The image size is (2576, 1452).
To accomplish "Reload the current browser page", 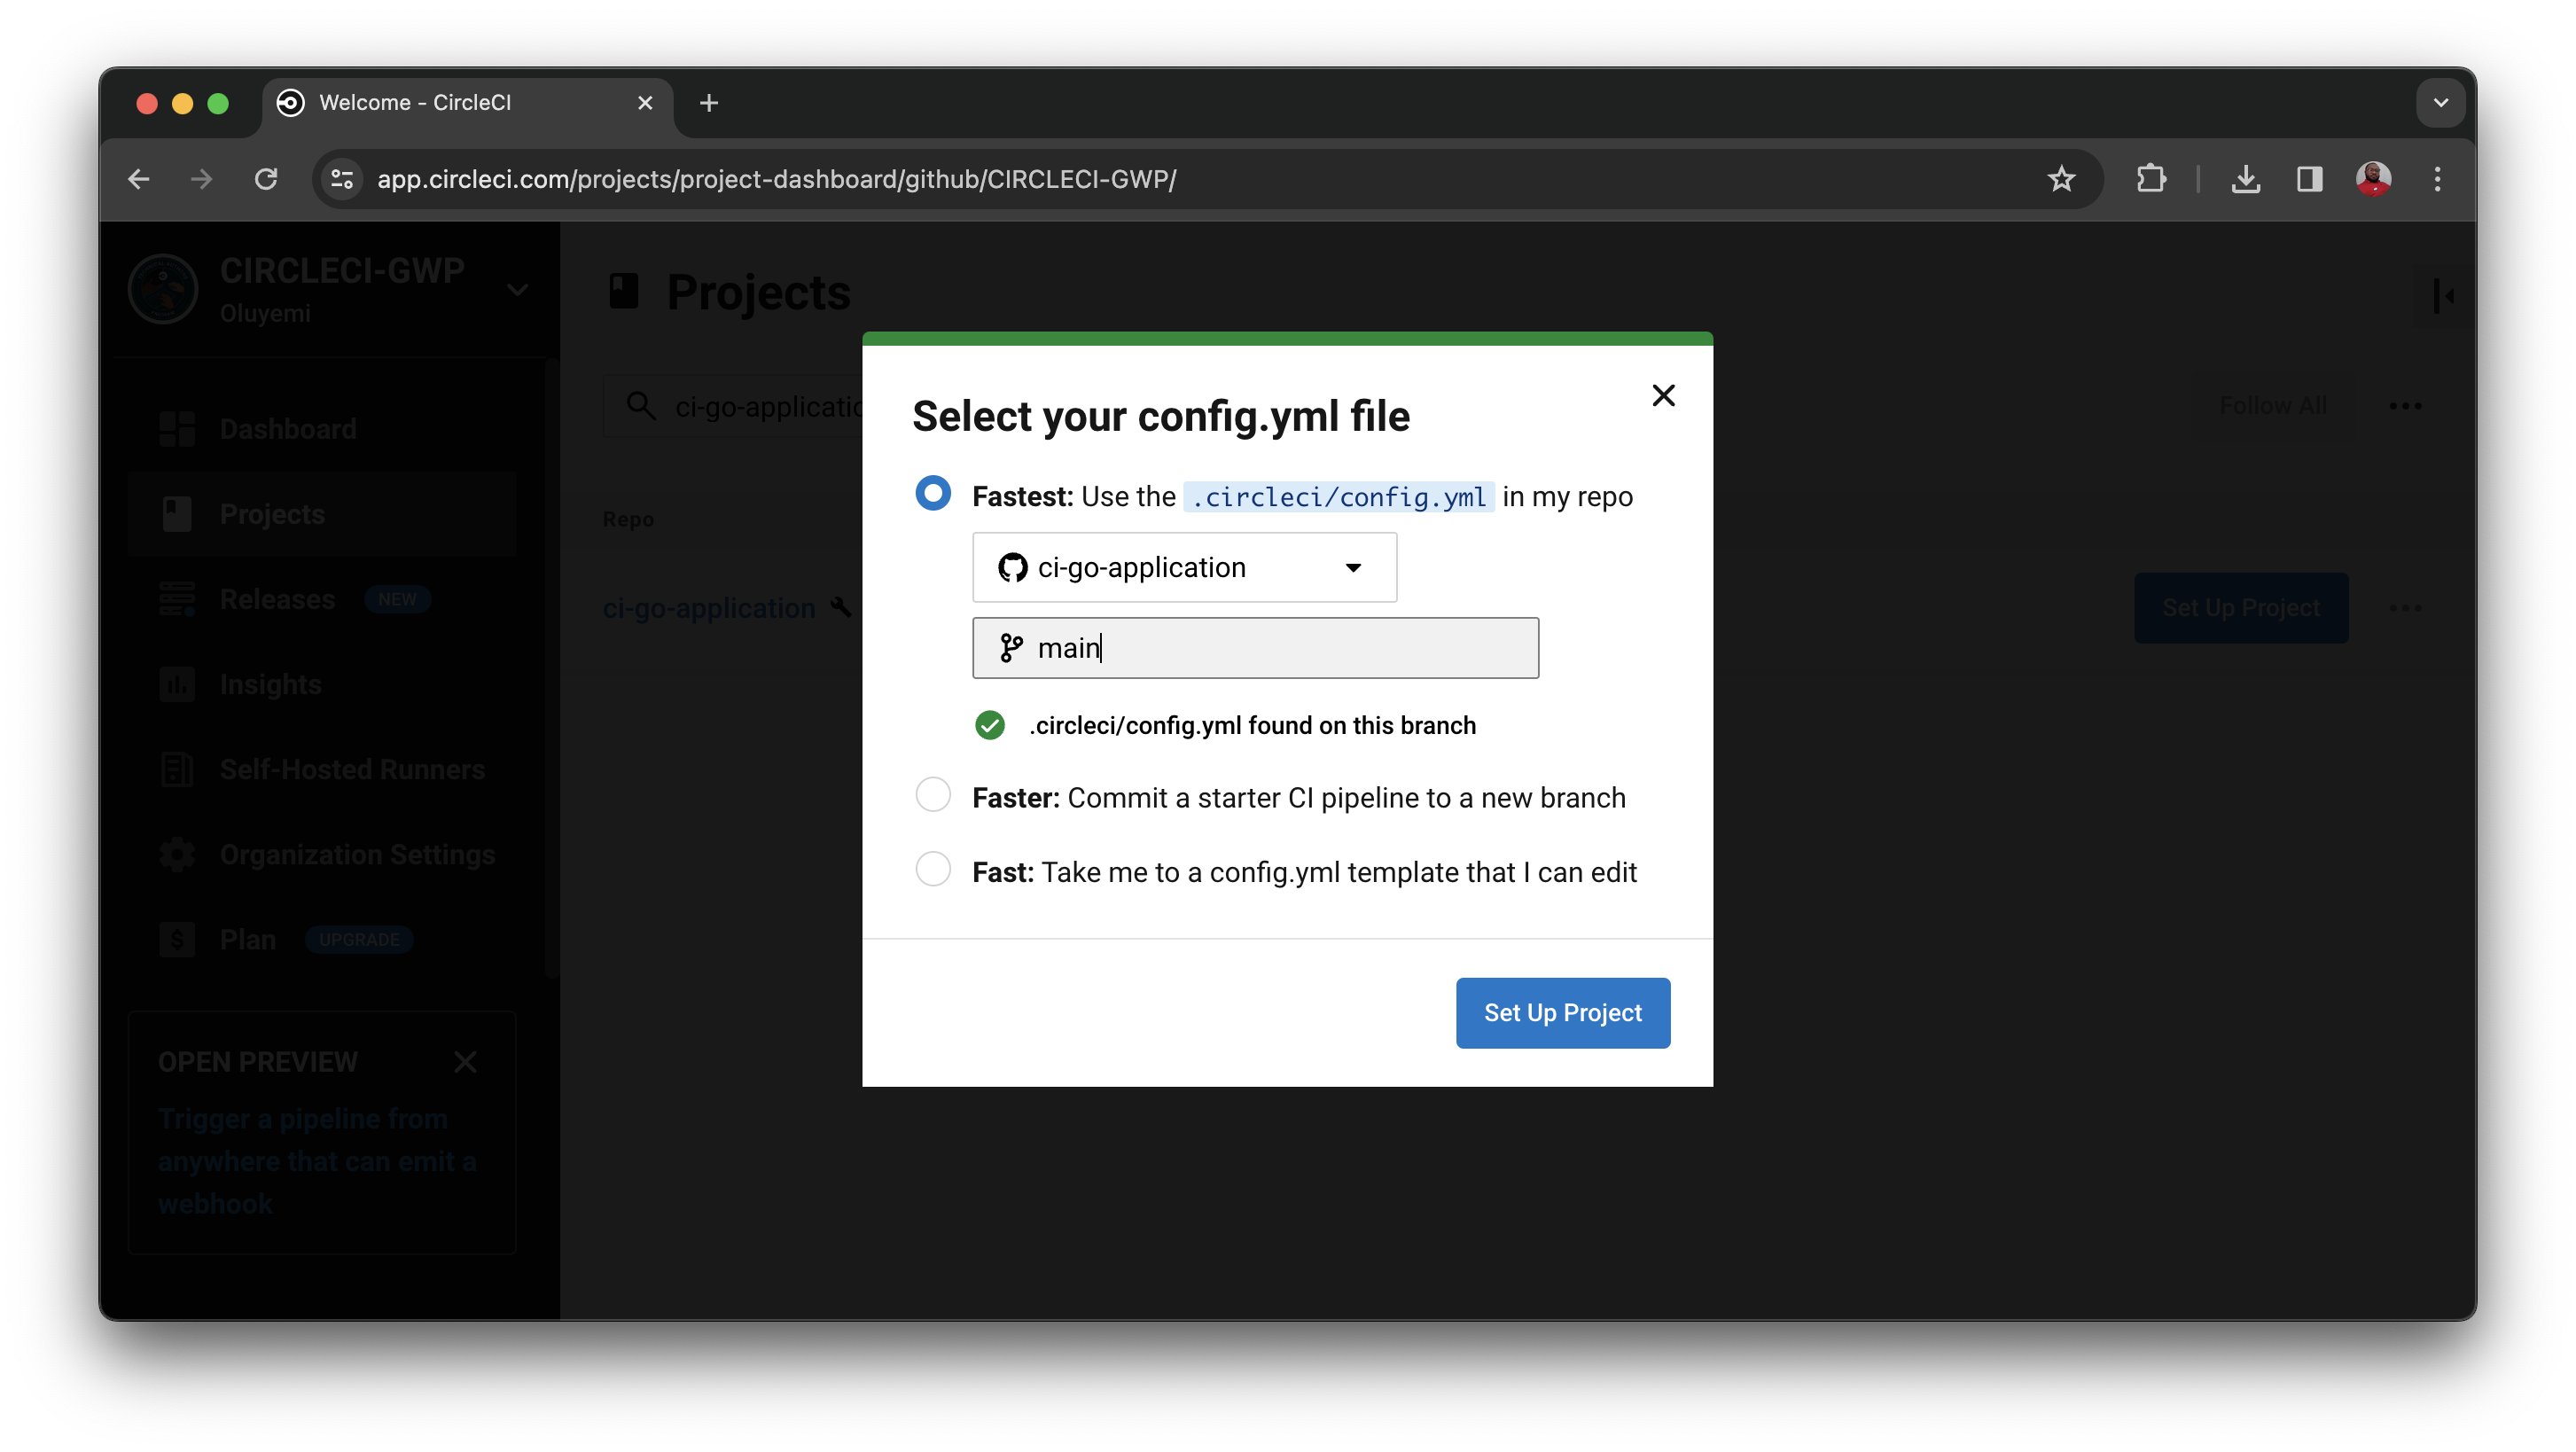I will click(x=266, y=179).
